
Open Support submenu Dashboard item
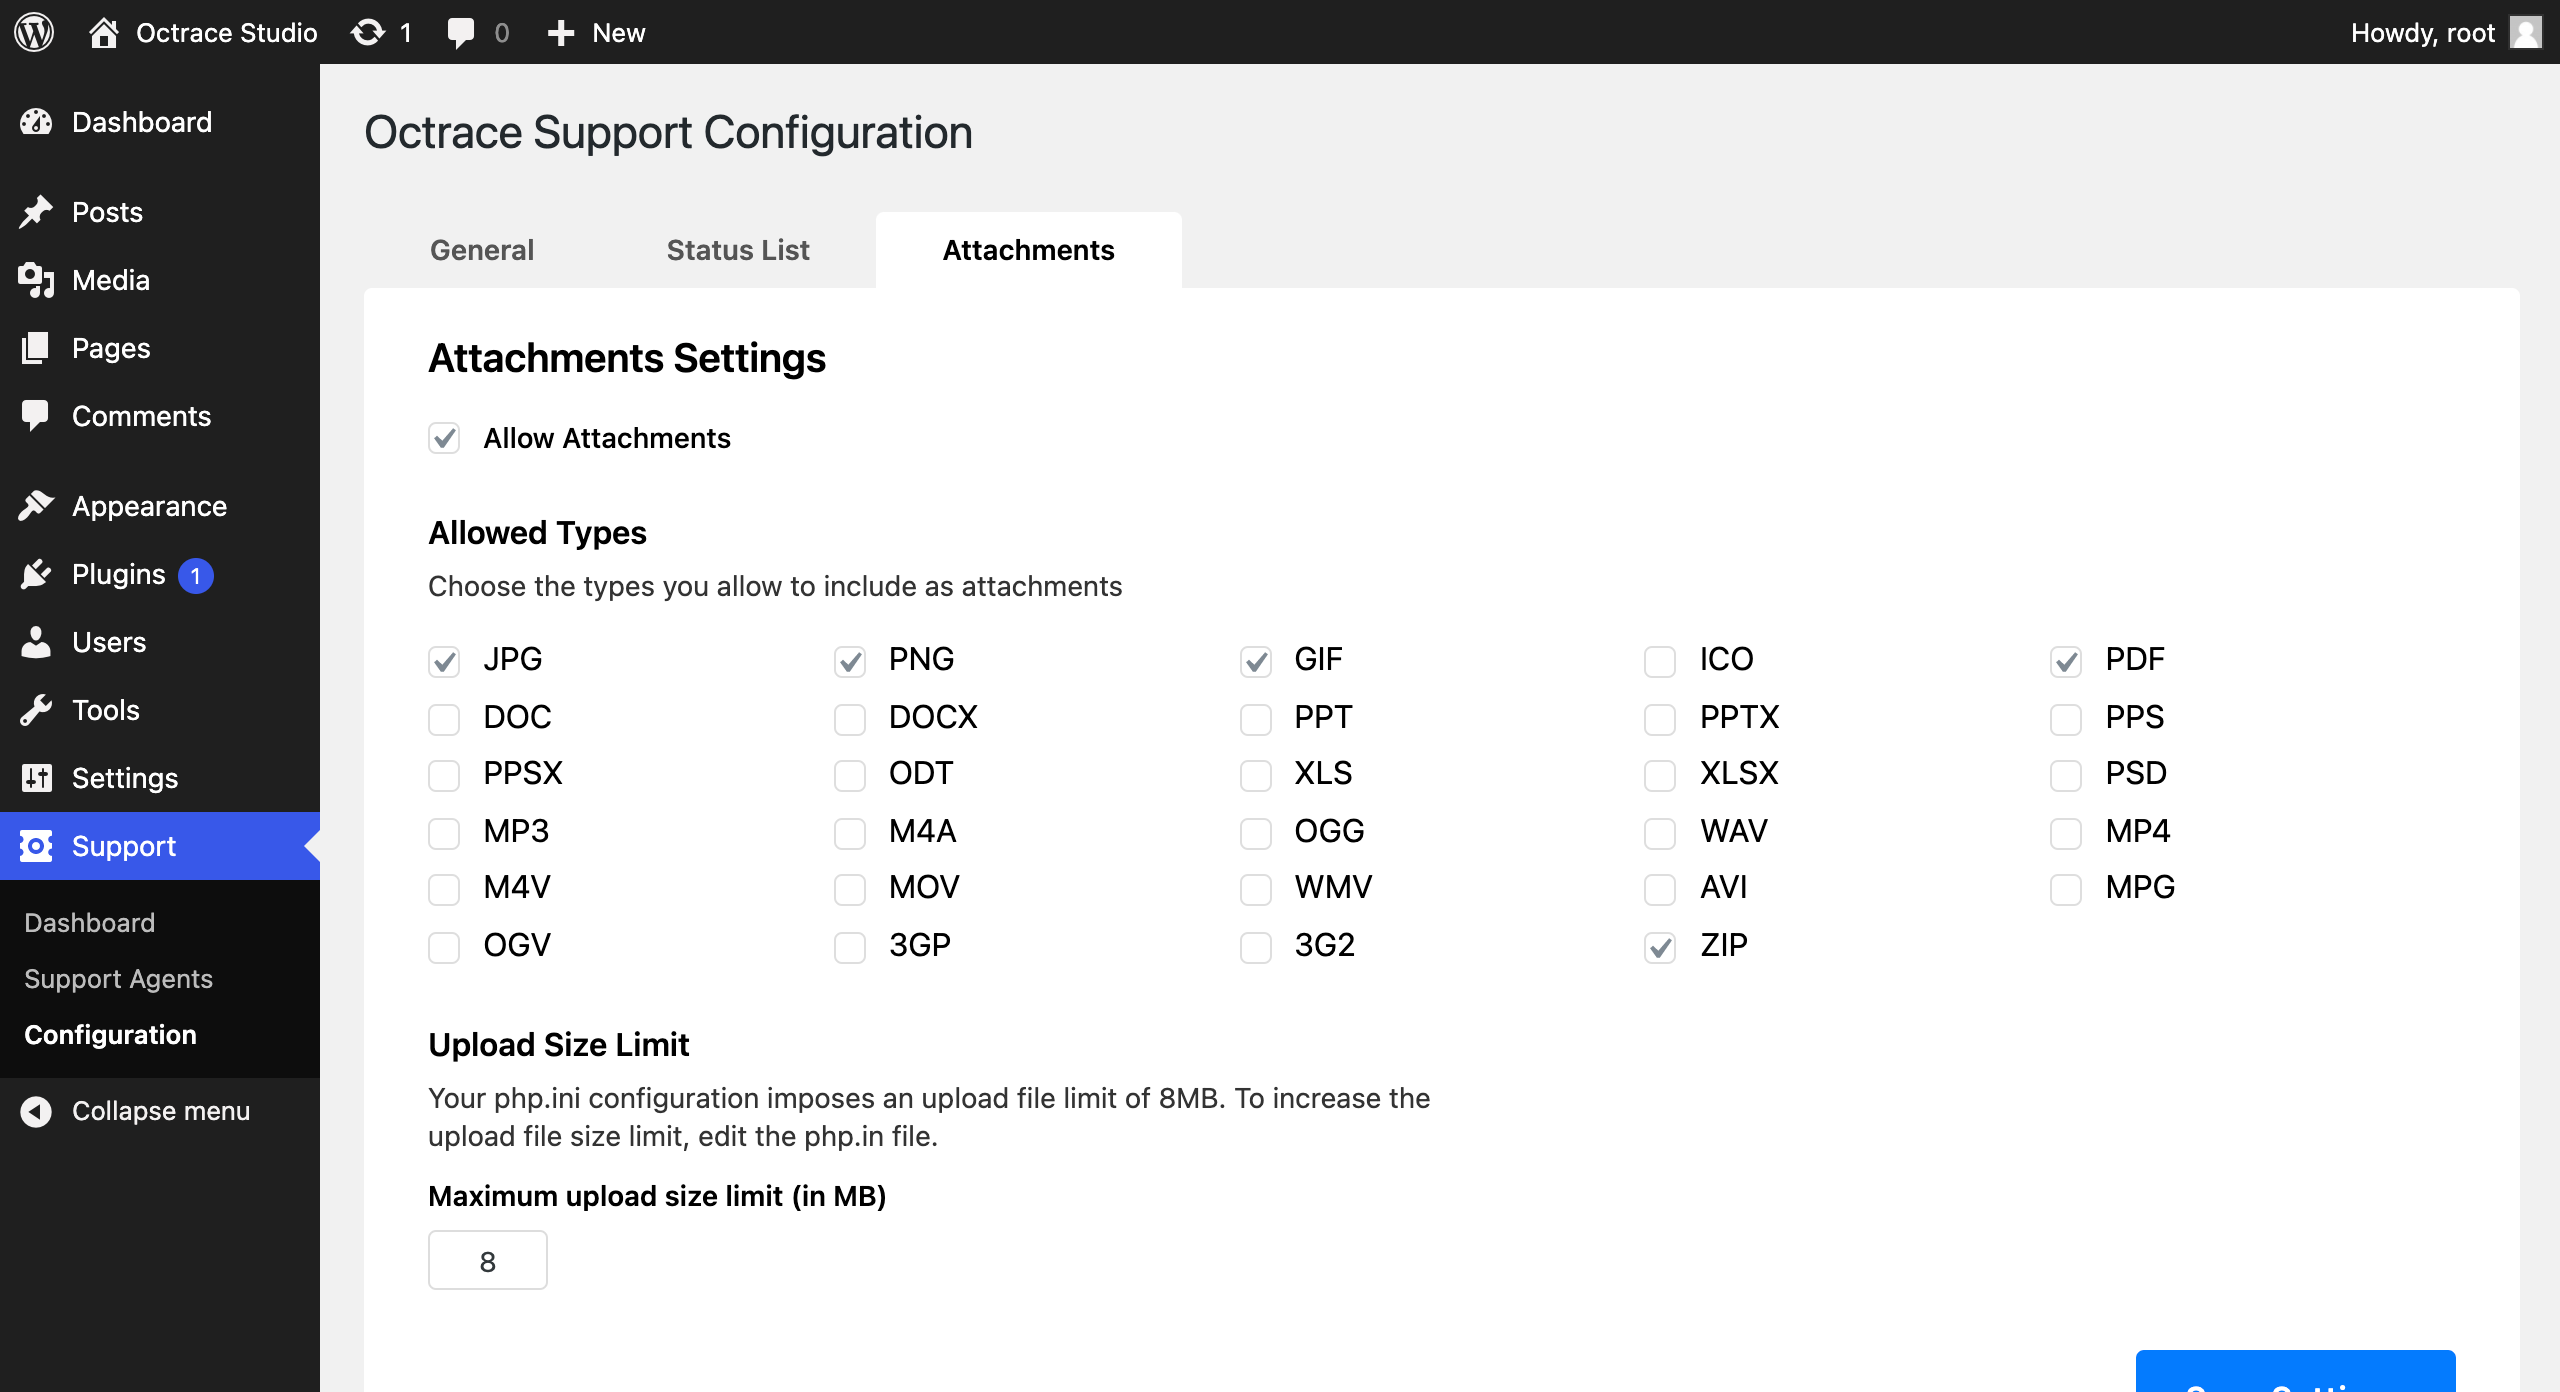tap(89, 923)
